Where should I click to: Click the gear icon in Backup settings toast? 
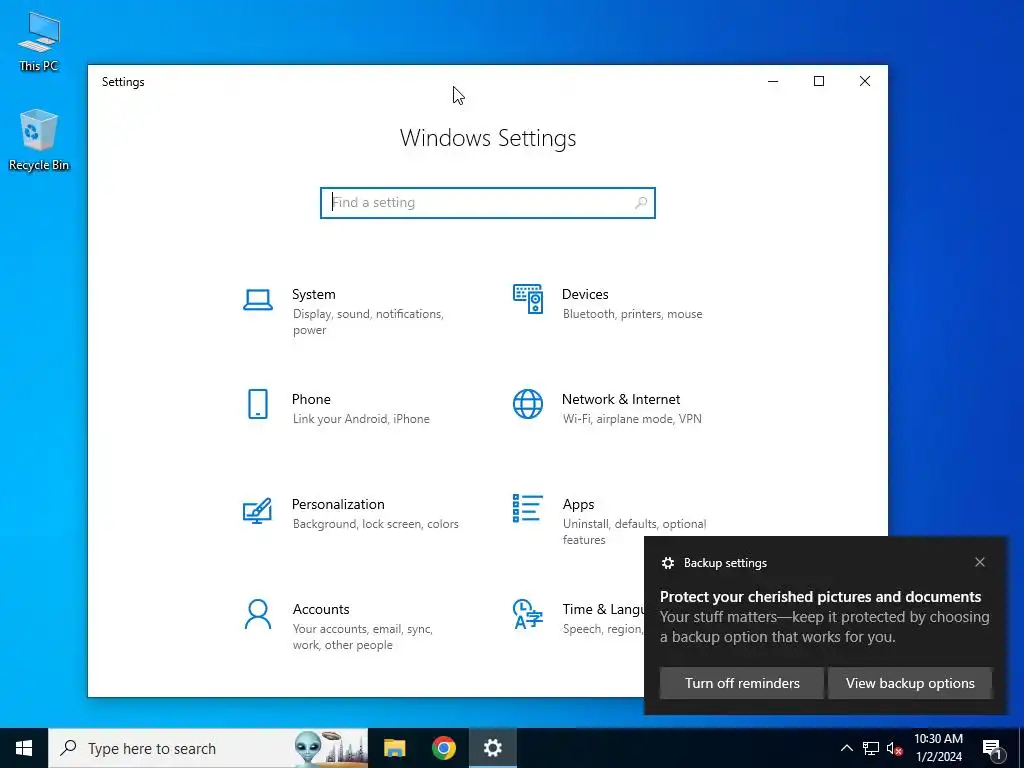coord(667,563)
